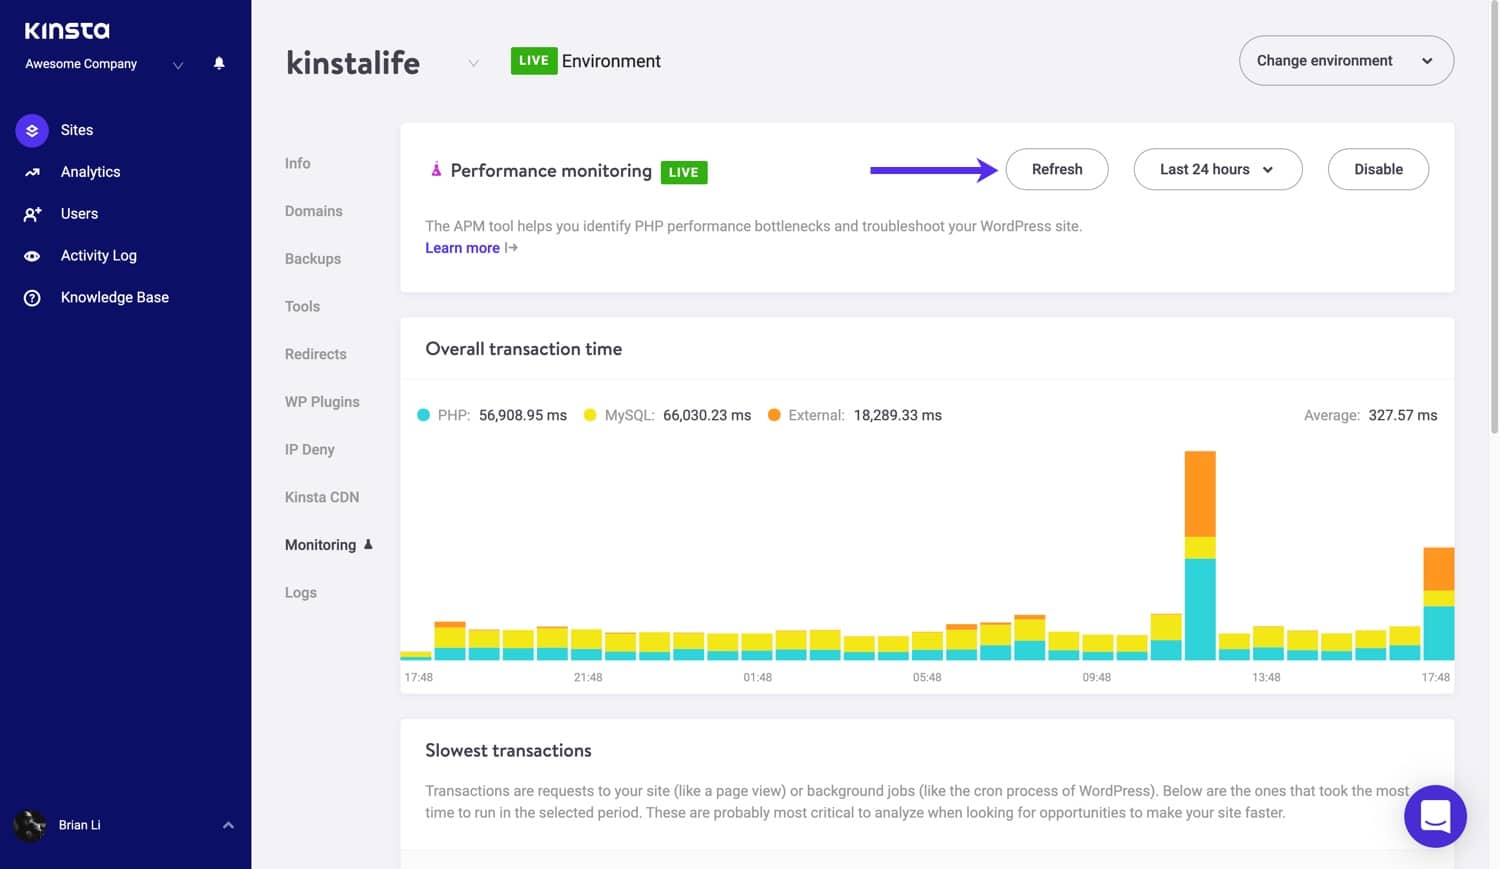Click the Activity Log eye icon
This screenshot has height=869, width=1500.
coord(32,256)
